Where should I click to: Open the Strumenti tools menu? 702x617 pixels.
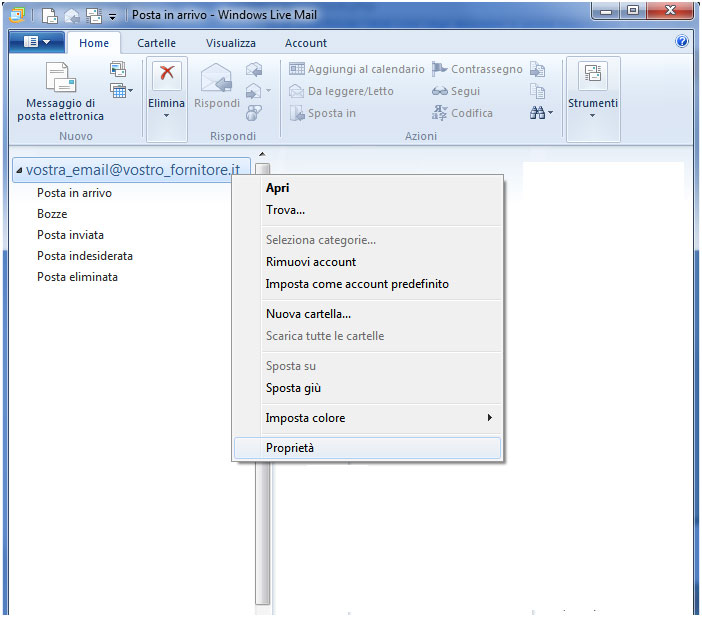593,99
